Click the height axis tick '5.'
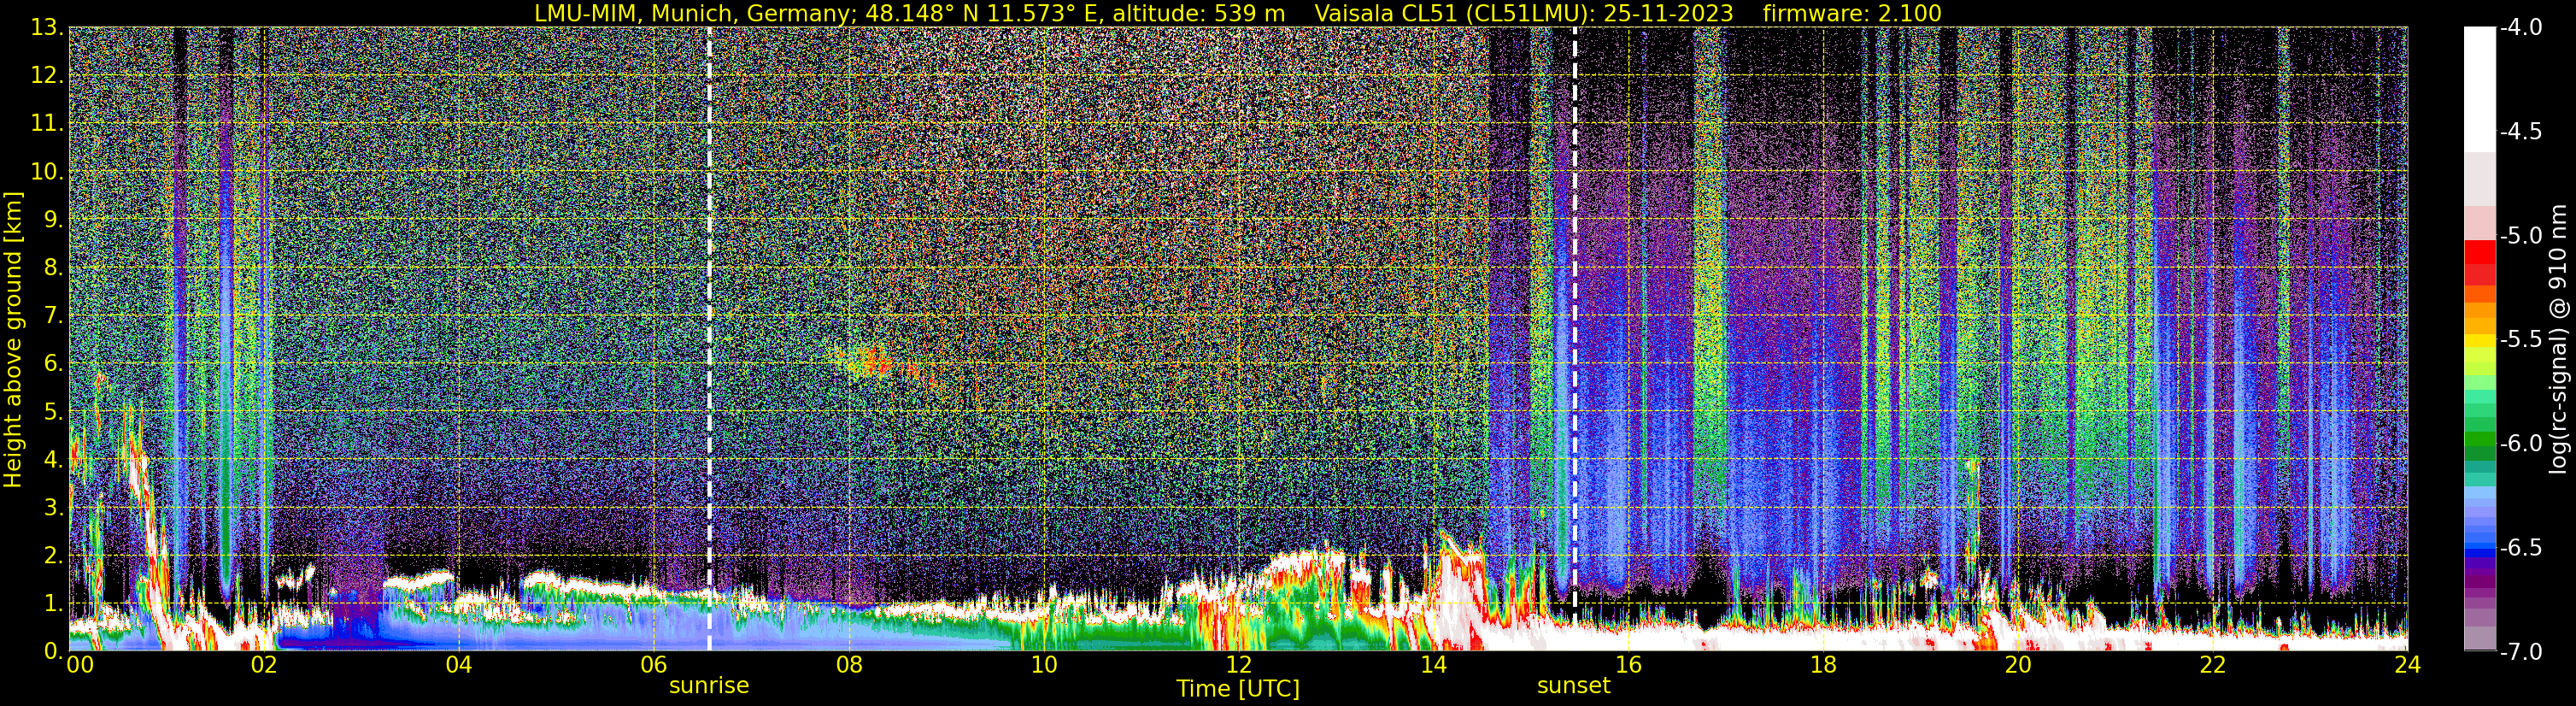 (x=53, y=412)
